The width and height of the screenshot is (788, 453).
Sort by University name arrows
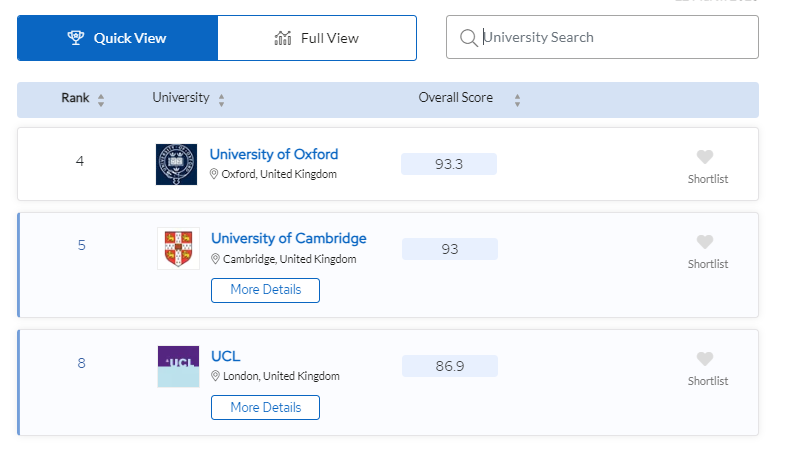click(x=221, y=99)
